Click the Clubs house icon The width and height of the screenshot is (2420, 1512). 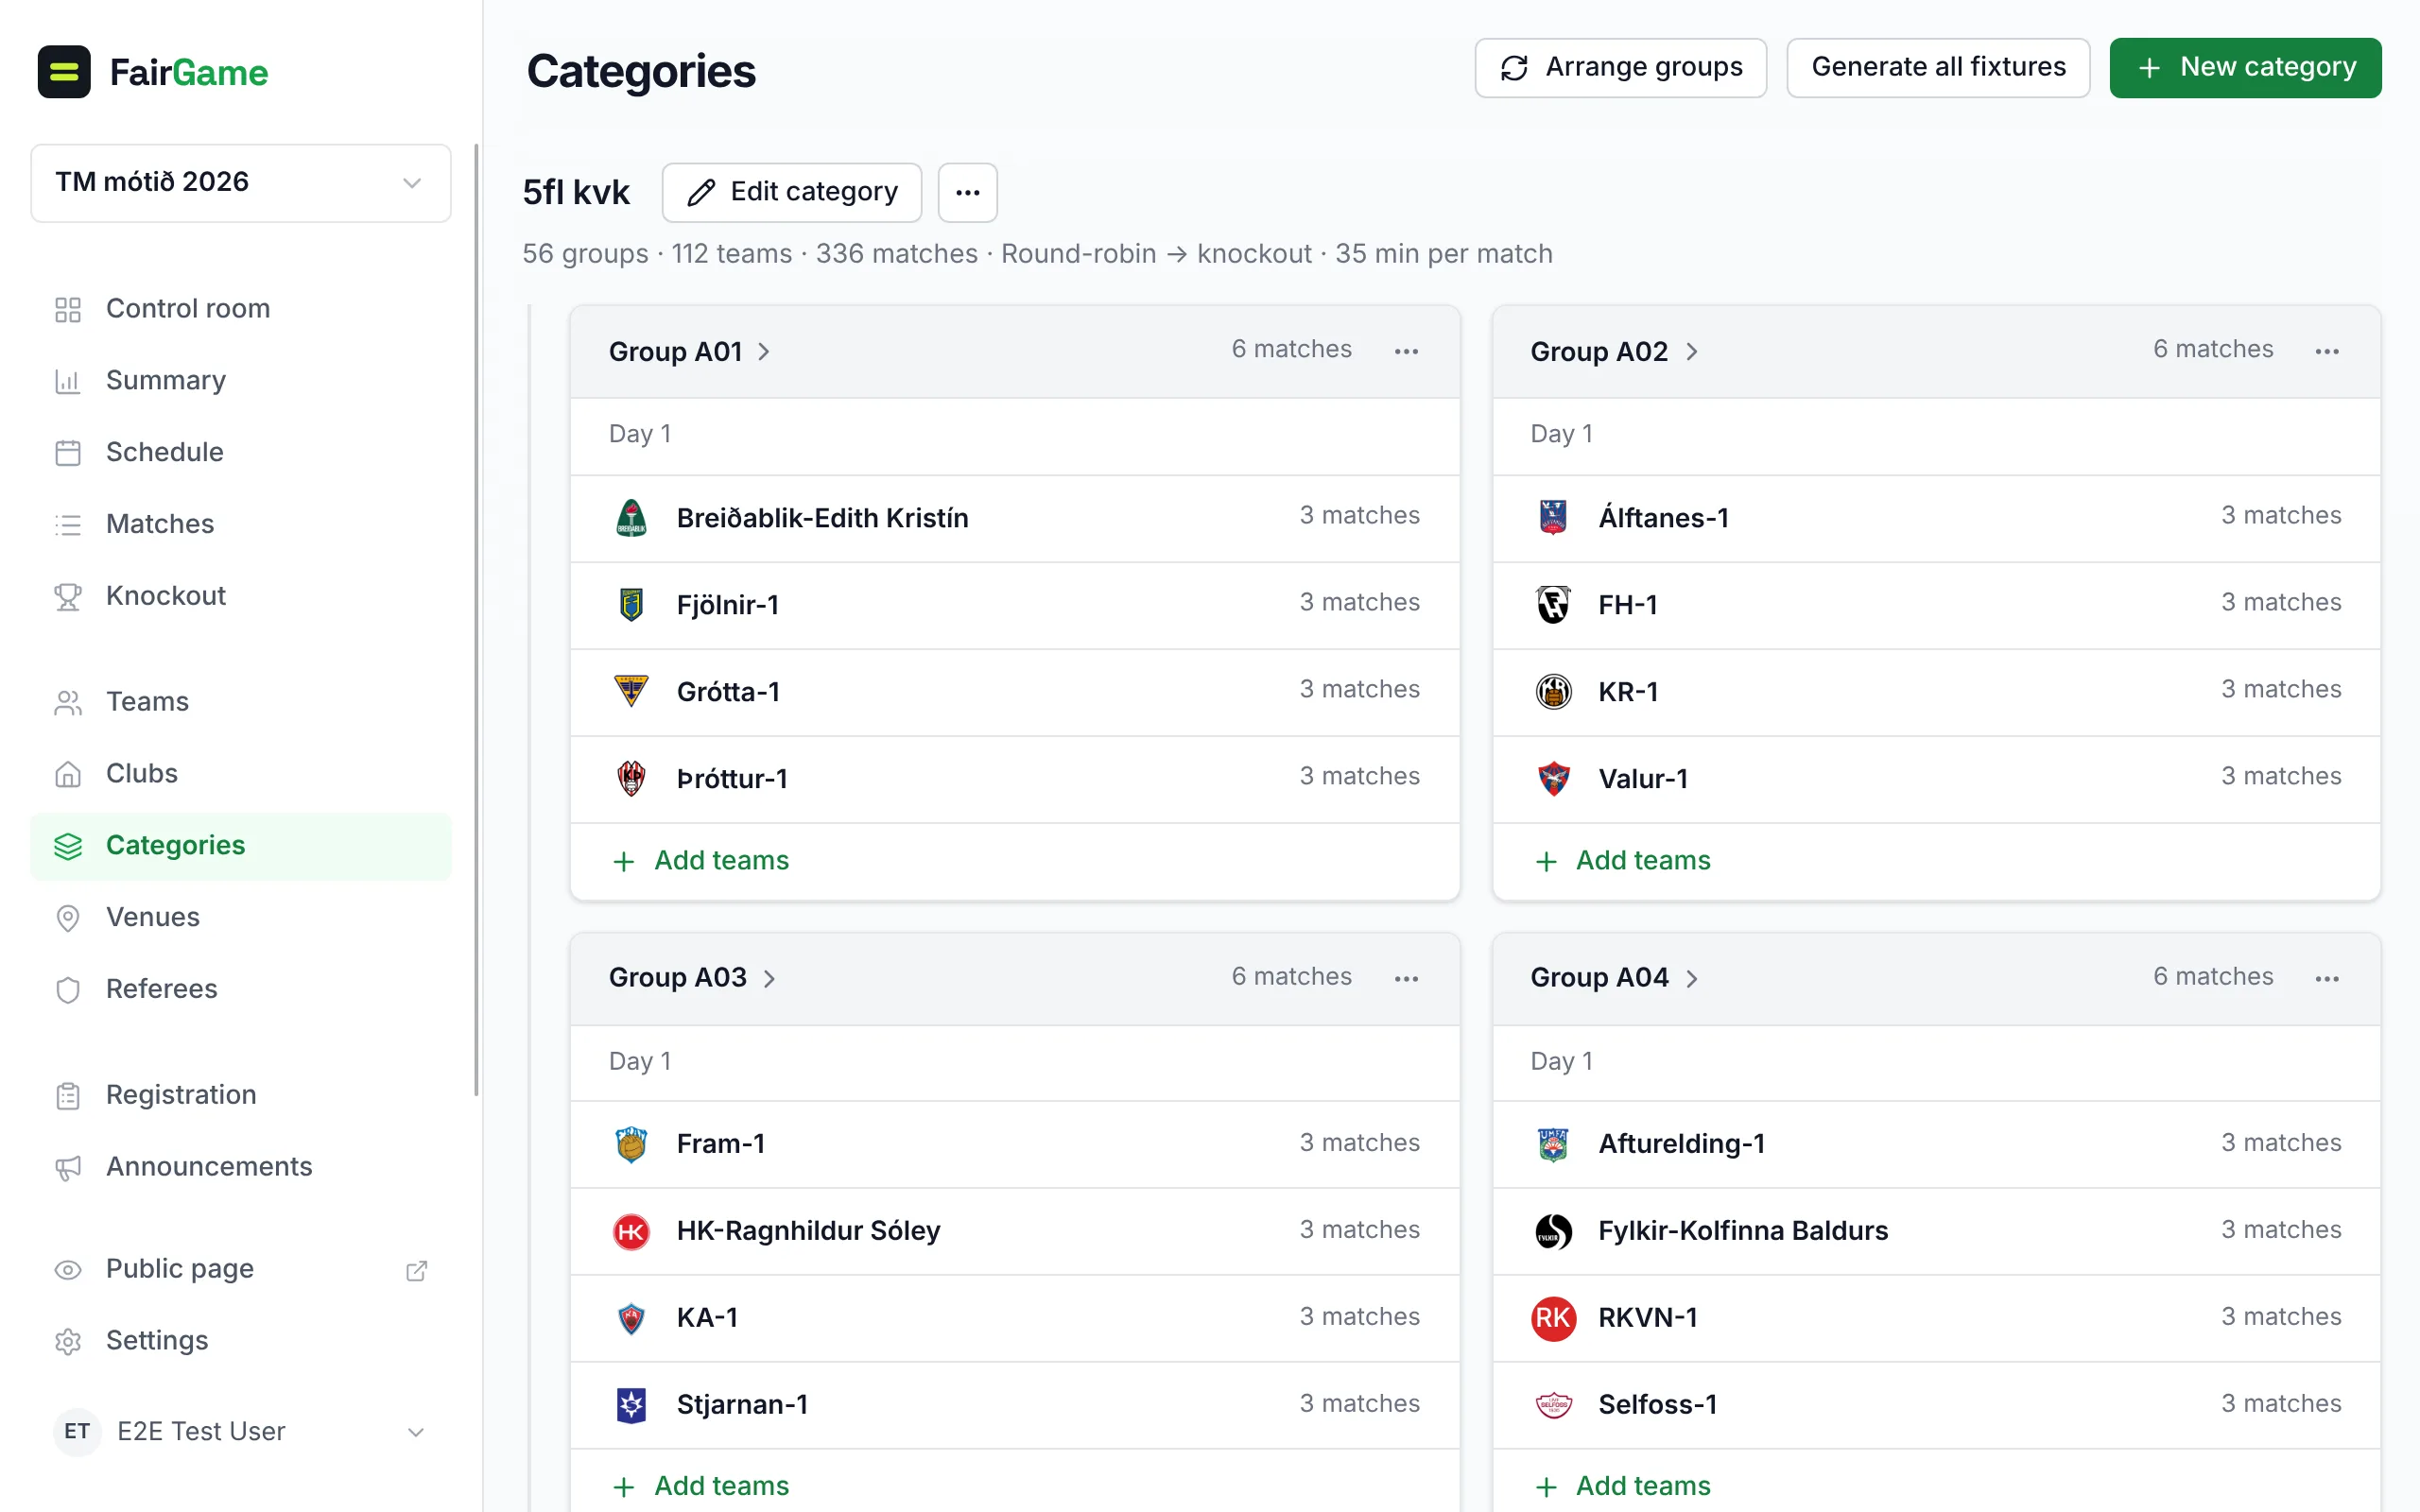pos(68,774)
